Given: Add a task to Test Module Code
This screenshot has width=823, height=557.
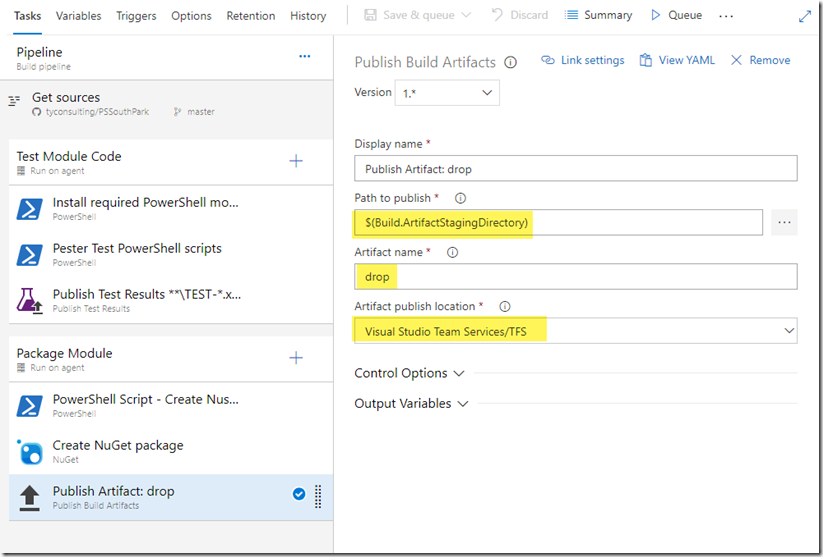Looking at the screenshot, I should click(296, 161).
